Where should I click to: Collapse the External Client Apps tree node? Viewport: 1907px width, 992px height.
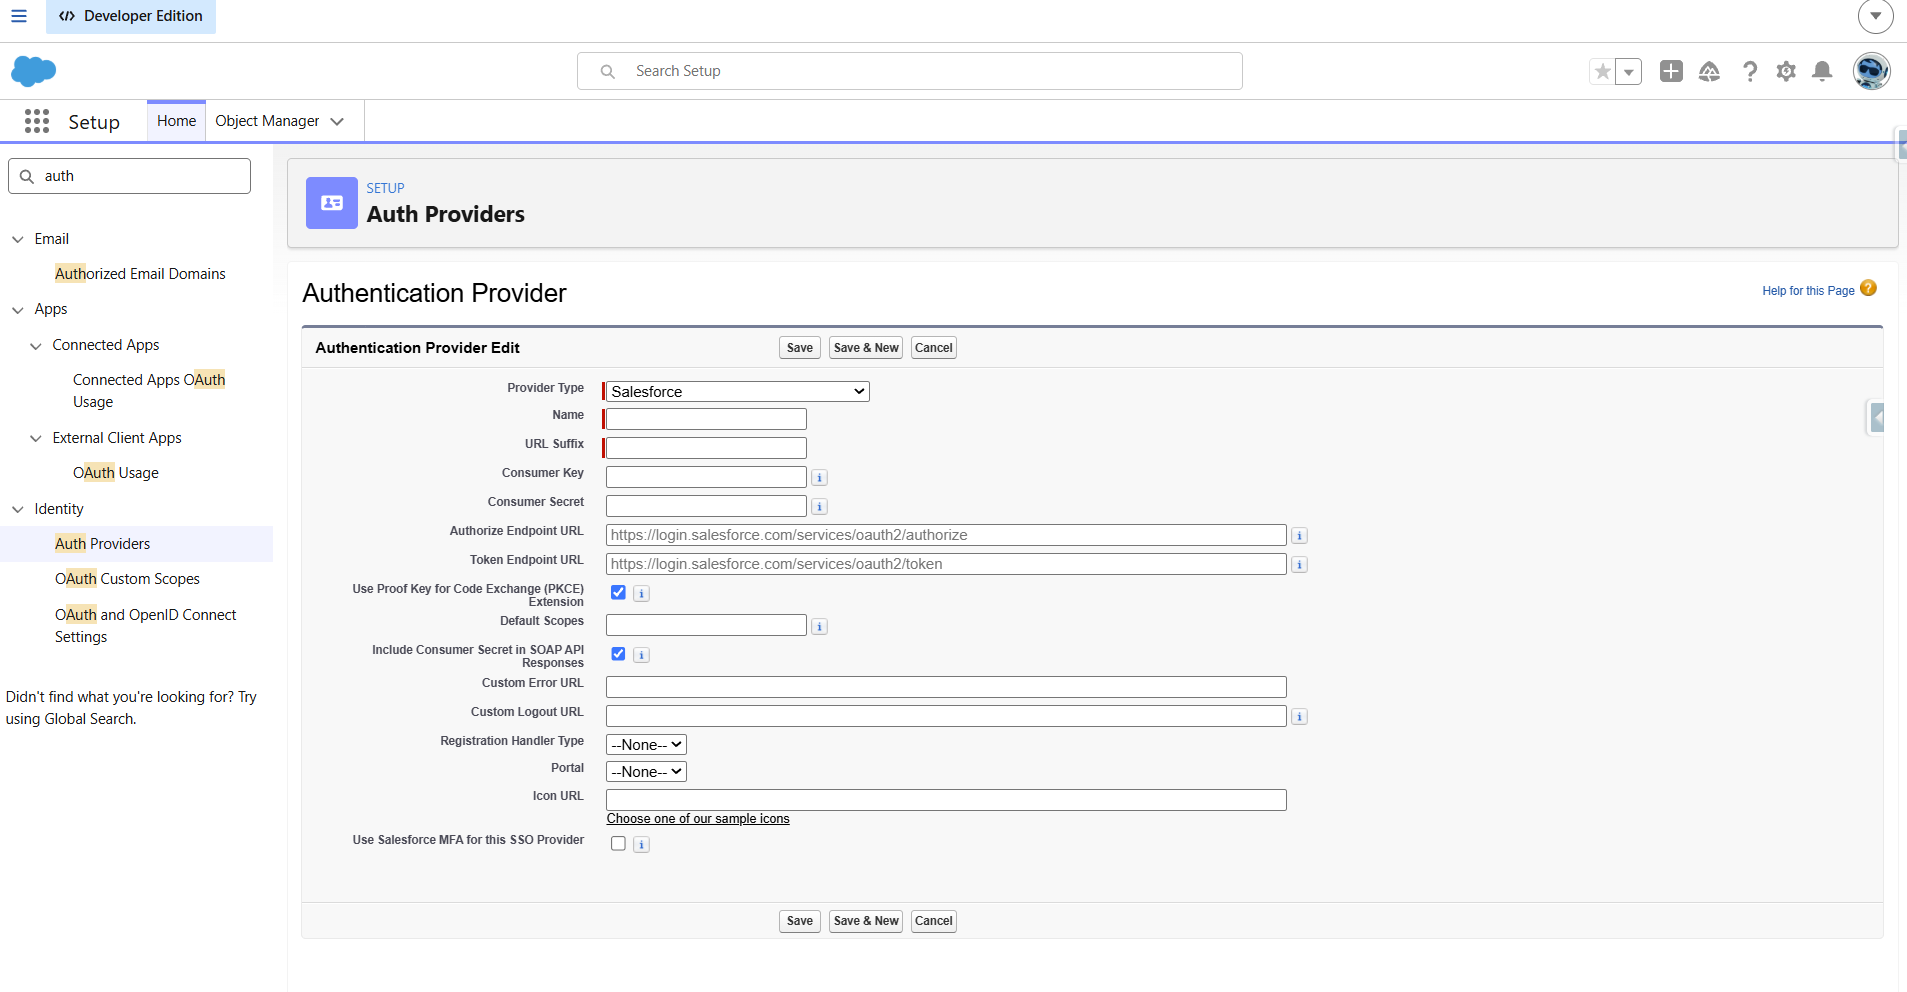pos(36,438)
